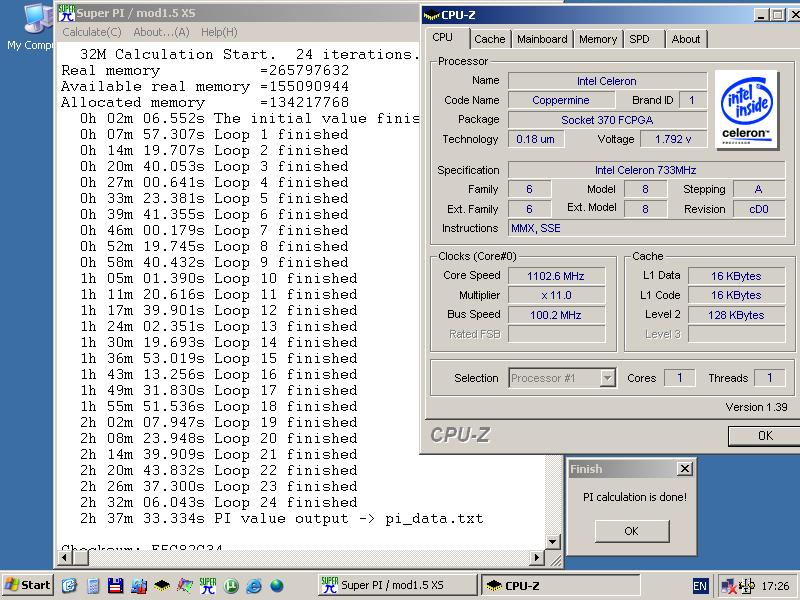Click Voltage value 1.792 v

[x=673, y=139]
